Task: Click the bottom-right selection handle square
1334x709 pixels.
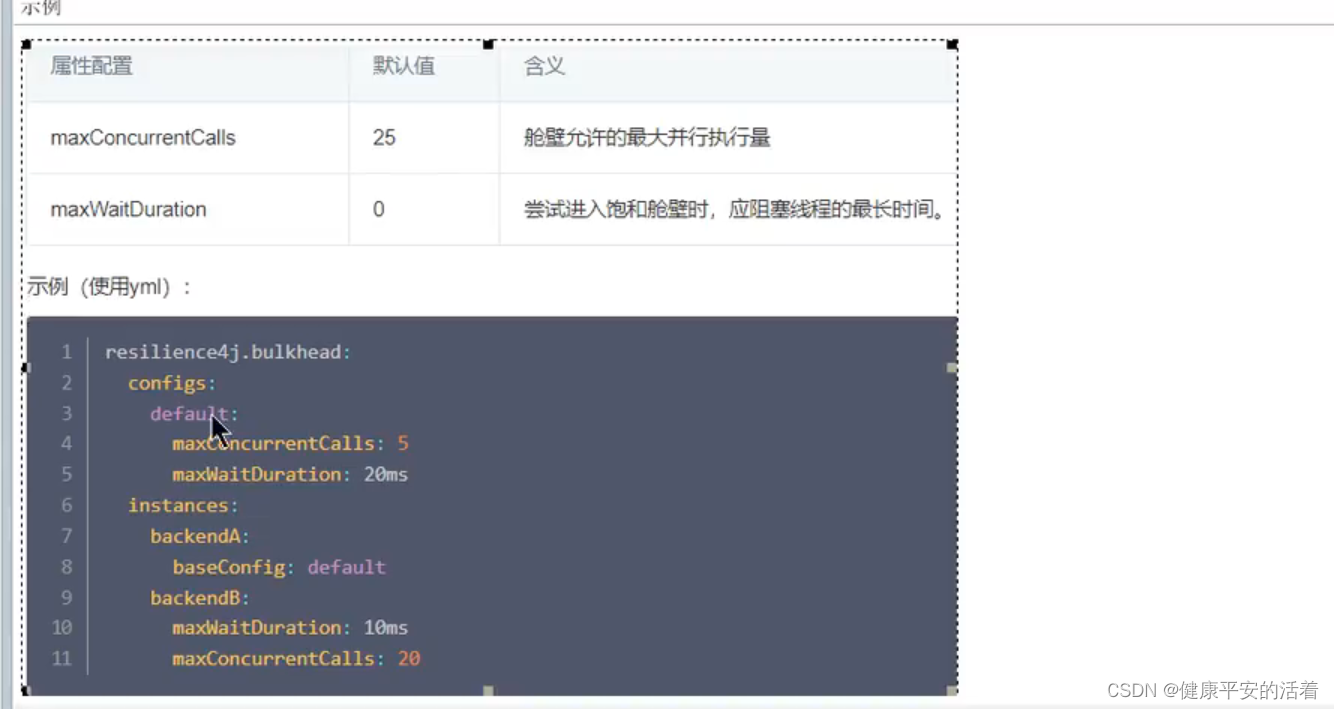Action: click(x=950, y=690)
